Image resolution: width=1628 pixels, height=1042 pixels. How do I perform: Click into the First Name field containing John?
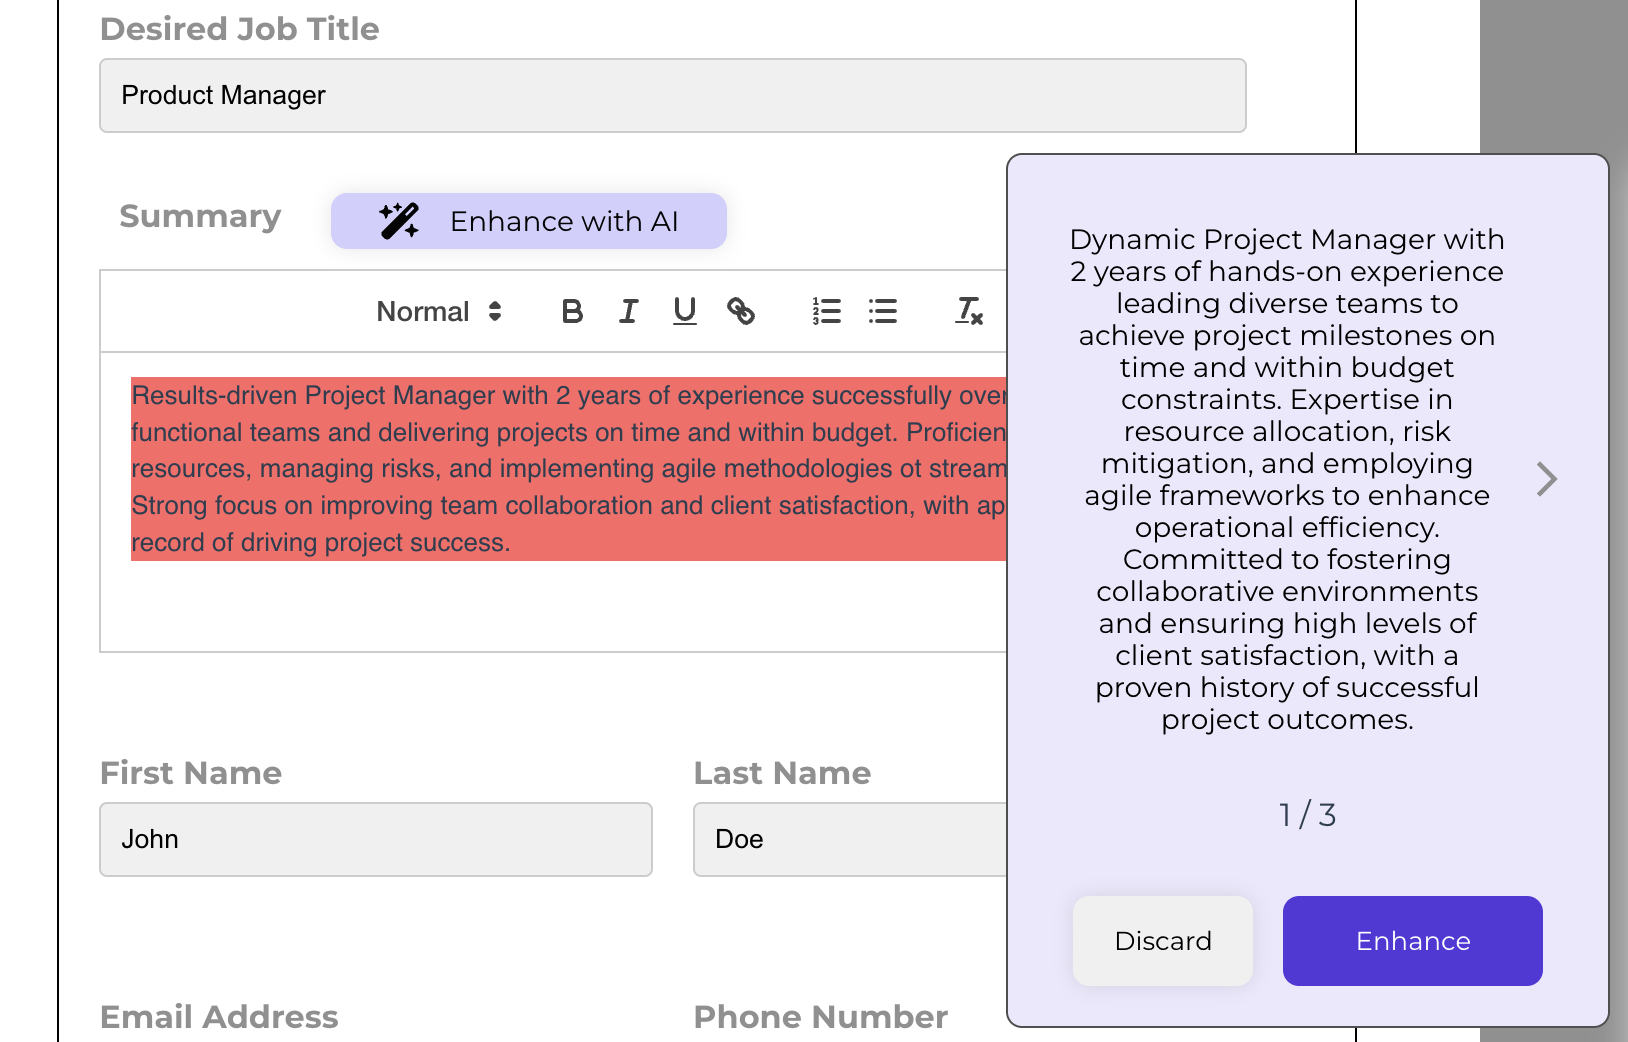[376, 840]
